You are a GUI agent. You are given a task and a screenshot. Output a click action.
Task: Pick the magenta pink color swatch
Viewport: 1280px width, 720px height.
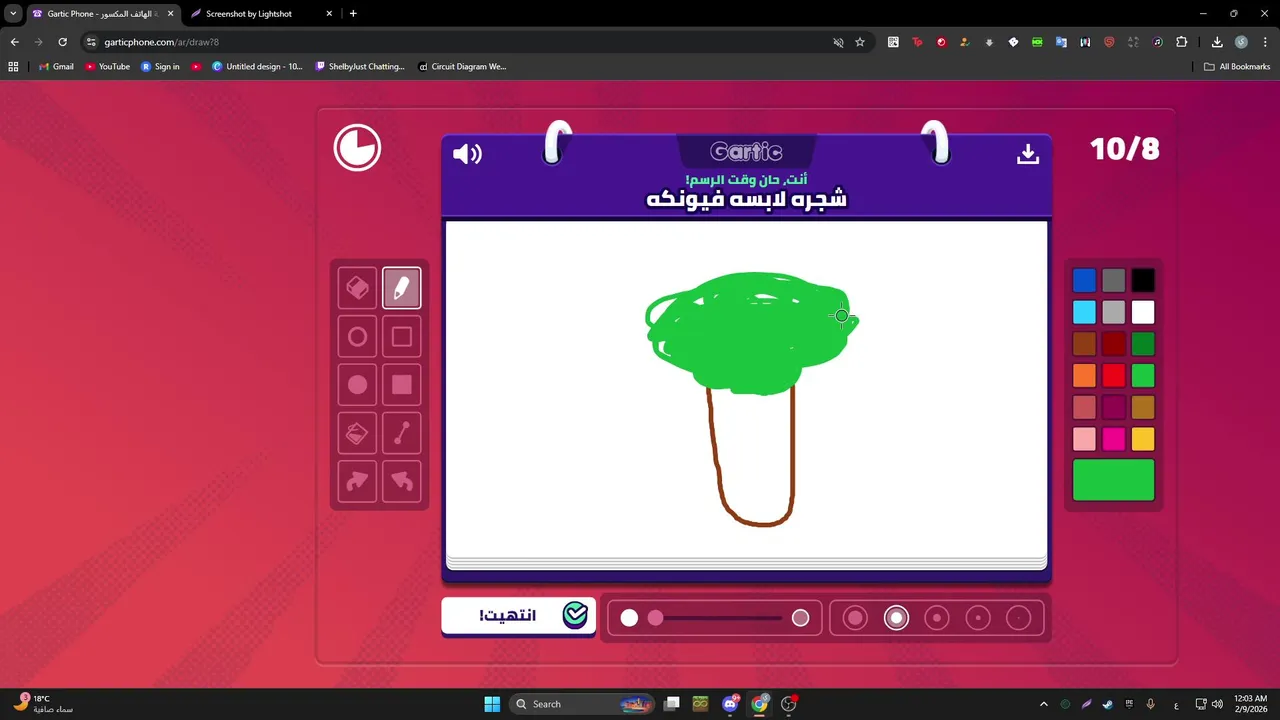[x=1113, y=439]
